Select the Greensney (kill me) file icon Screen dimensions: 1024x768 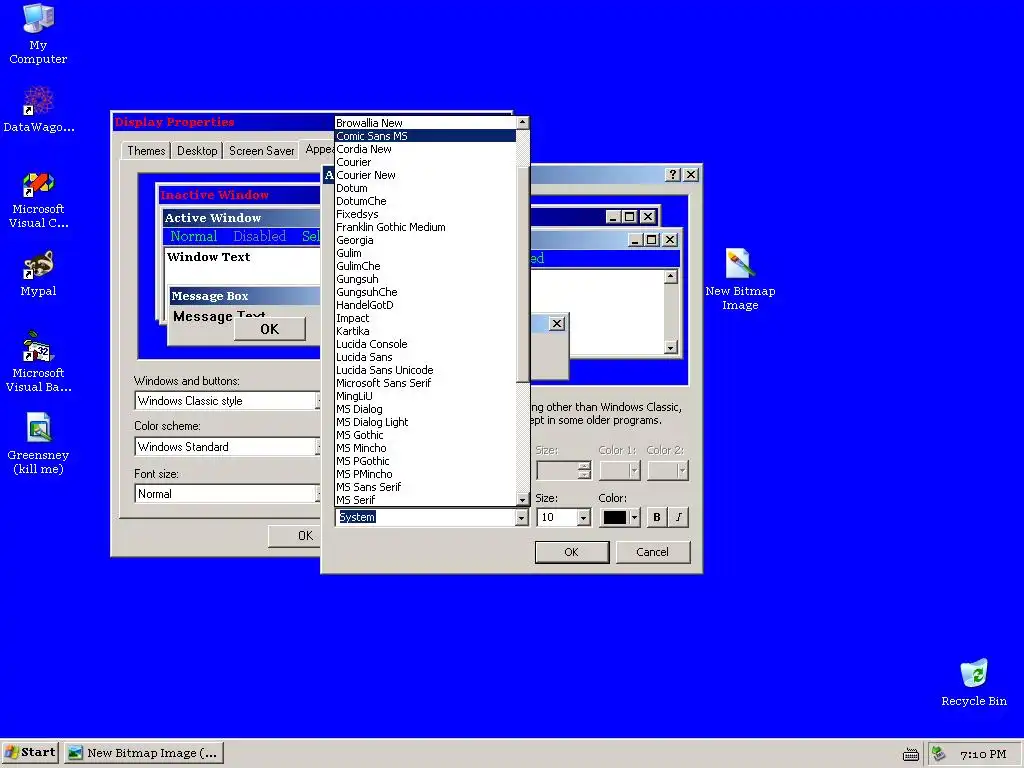(38, 444)
